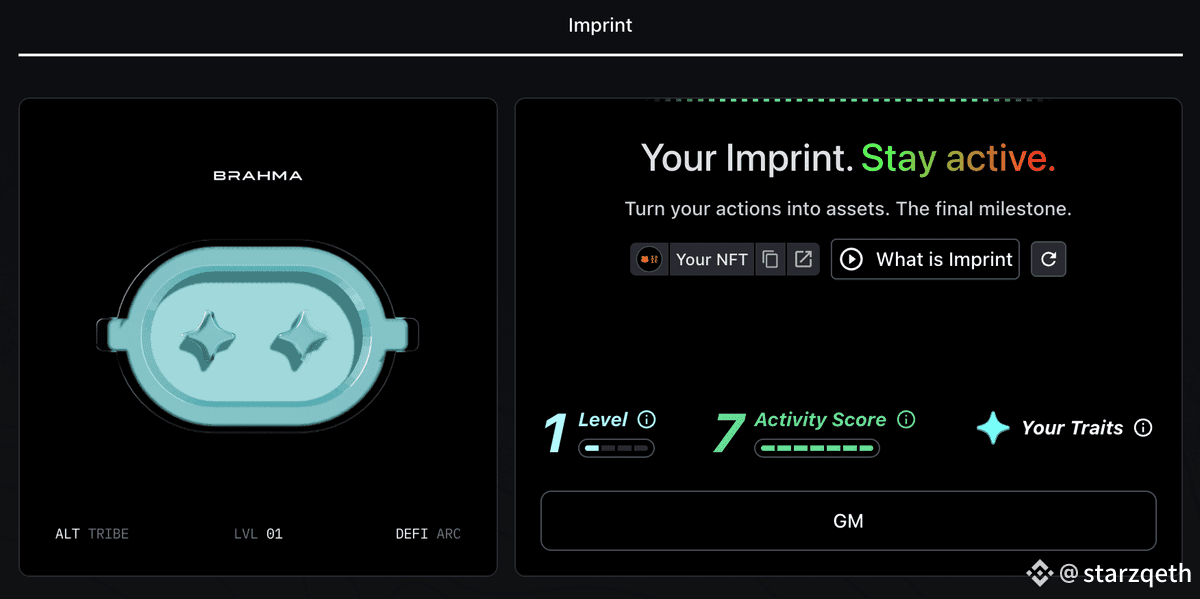Show info about Level
Viewport: 1200px width, 599px height.
647,419
